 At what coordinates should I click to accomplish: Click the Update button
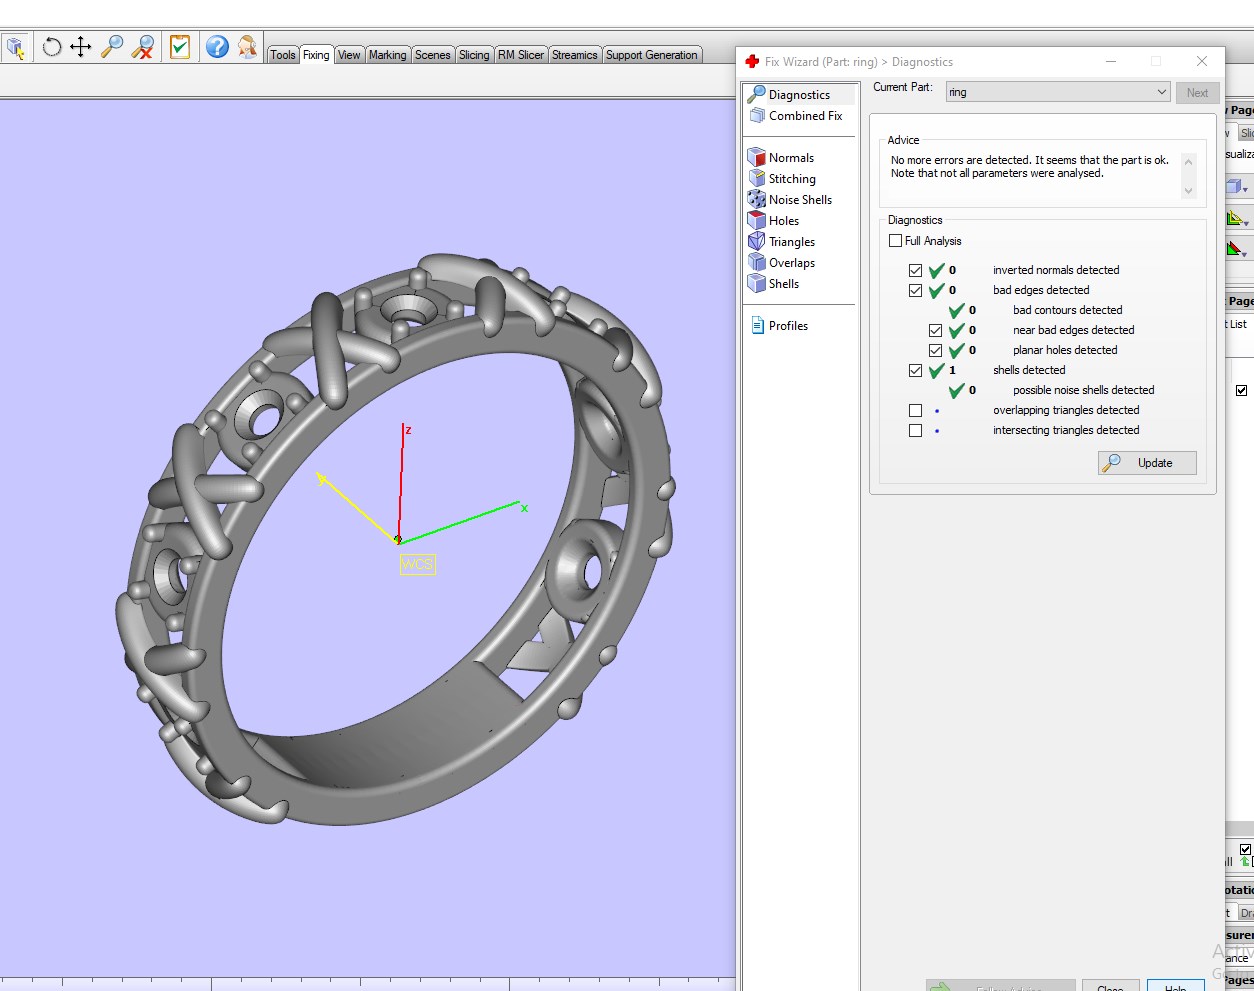pyautogui.click(x=1147, y=463)
